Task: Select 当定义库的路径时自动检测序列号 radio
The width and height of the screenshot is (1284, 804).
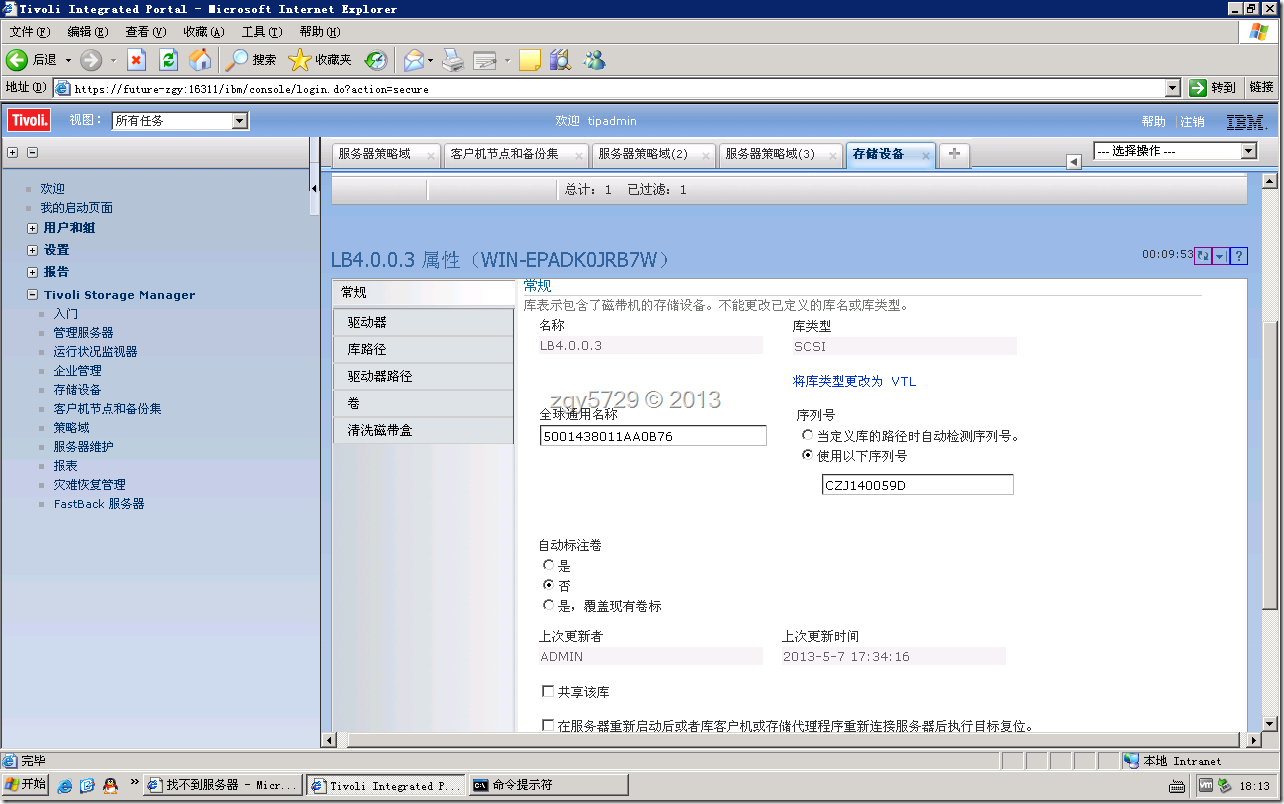Action: point(808,436)
